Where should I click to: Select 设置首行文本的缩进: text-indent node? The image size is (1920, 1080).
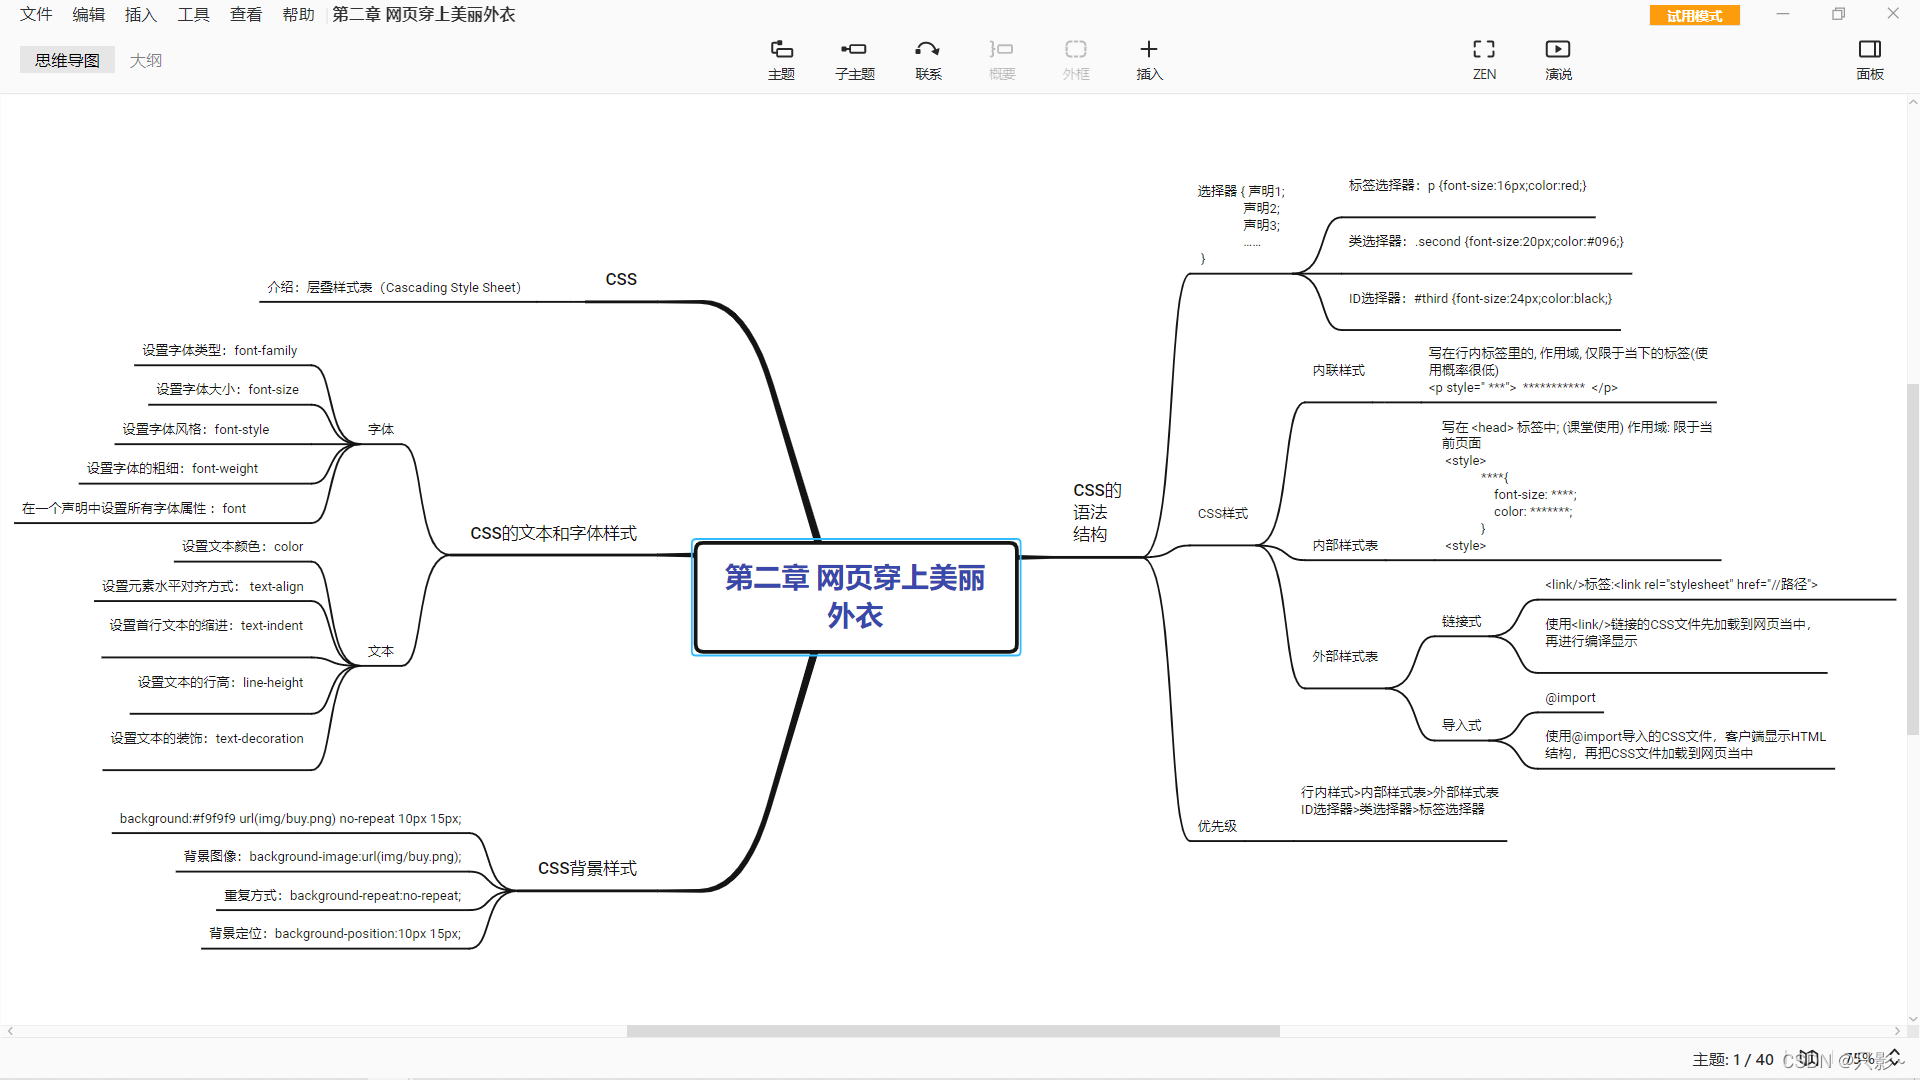point(206,625)
